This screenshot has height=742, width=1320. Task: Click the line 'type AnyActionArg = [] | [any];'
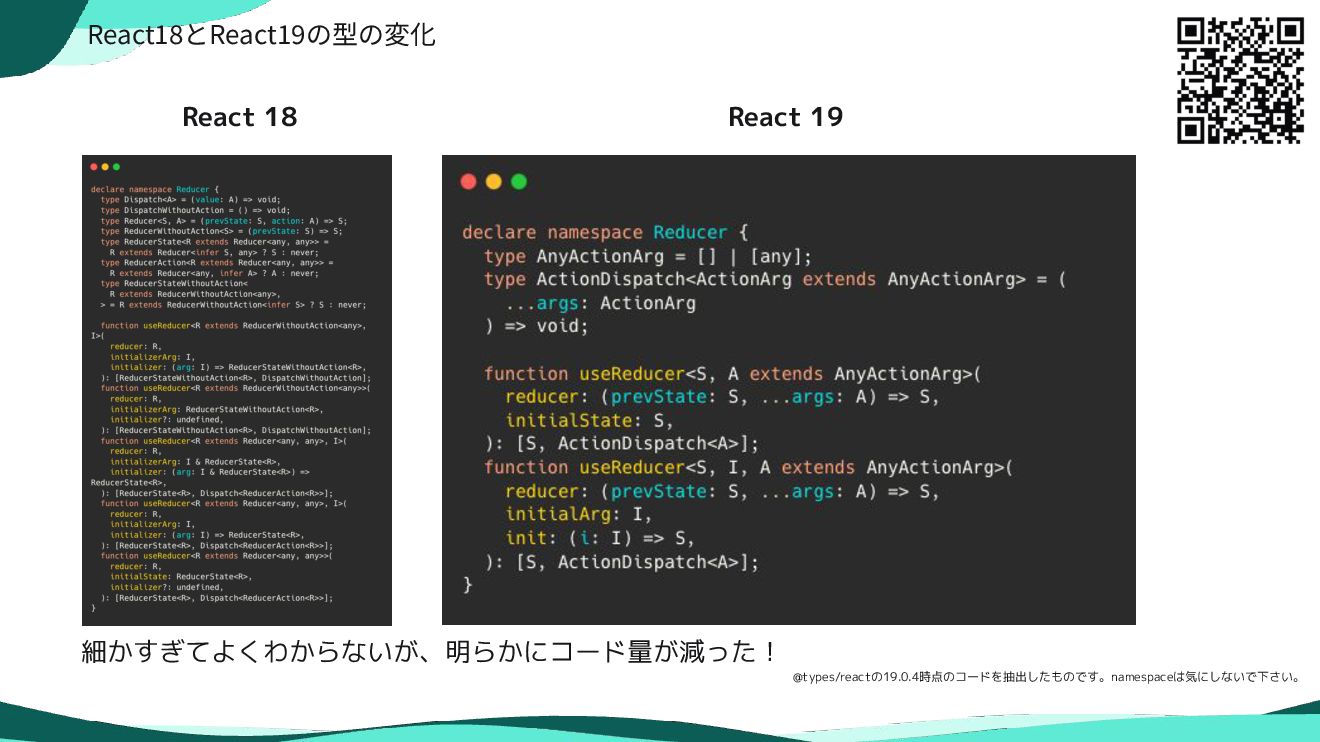[647, 256]
